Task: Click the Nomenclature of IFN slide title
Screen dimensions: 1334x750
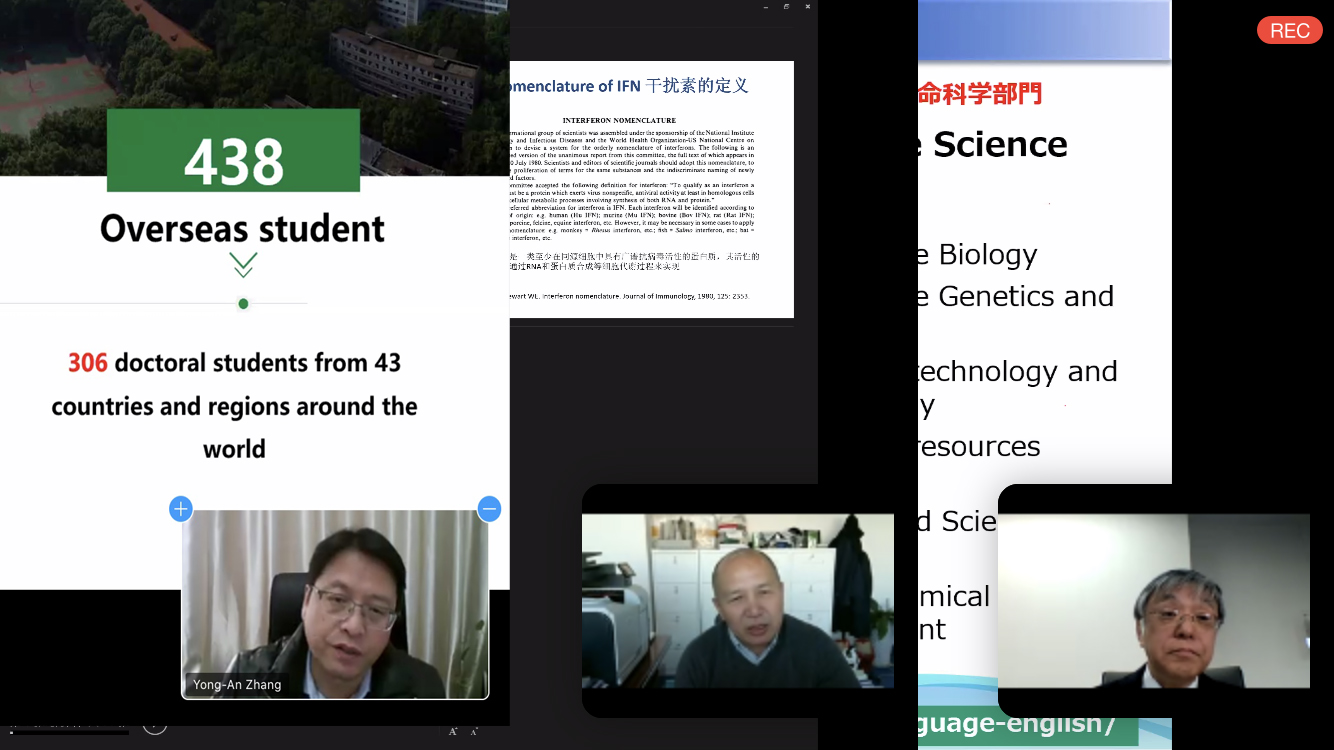Action: [629, 86]
